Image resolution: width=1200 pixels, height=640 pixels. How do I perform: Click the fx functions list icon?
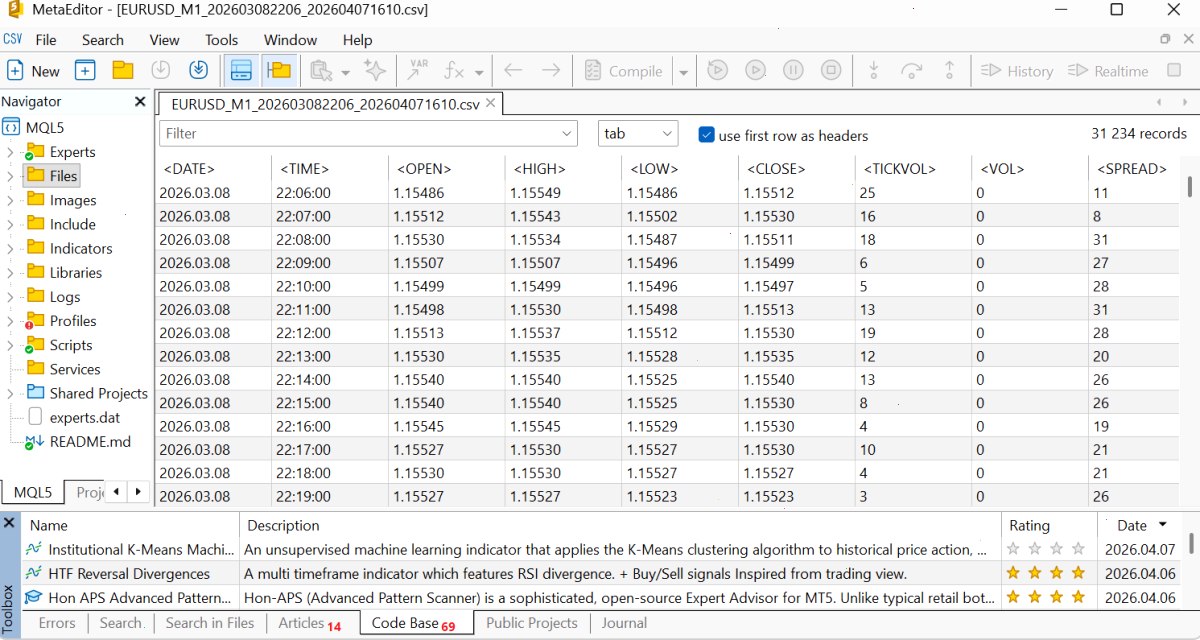coord(455,71)
